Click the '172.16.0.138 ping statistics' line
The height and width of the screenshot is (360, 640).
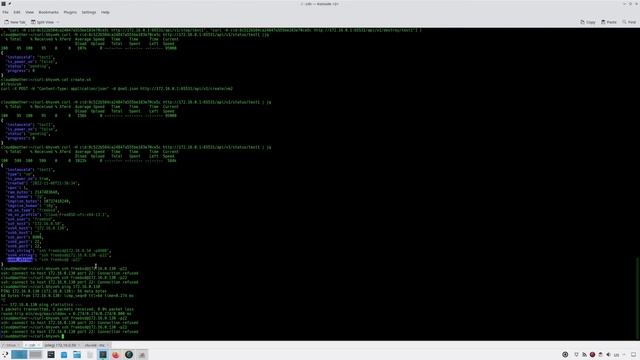41,304
